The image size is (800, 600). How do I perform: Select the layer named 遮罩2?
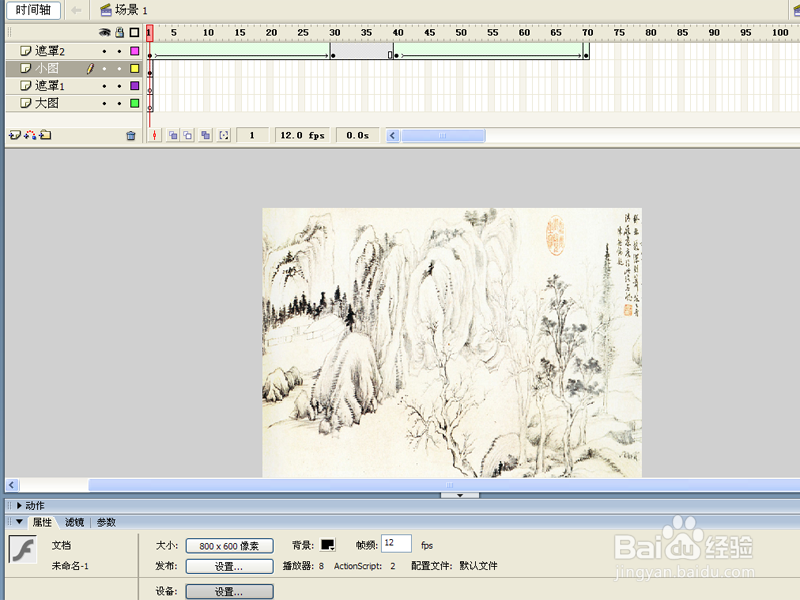click(x=50, y=51)
